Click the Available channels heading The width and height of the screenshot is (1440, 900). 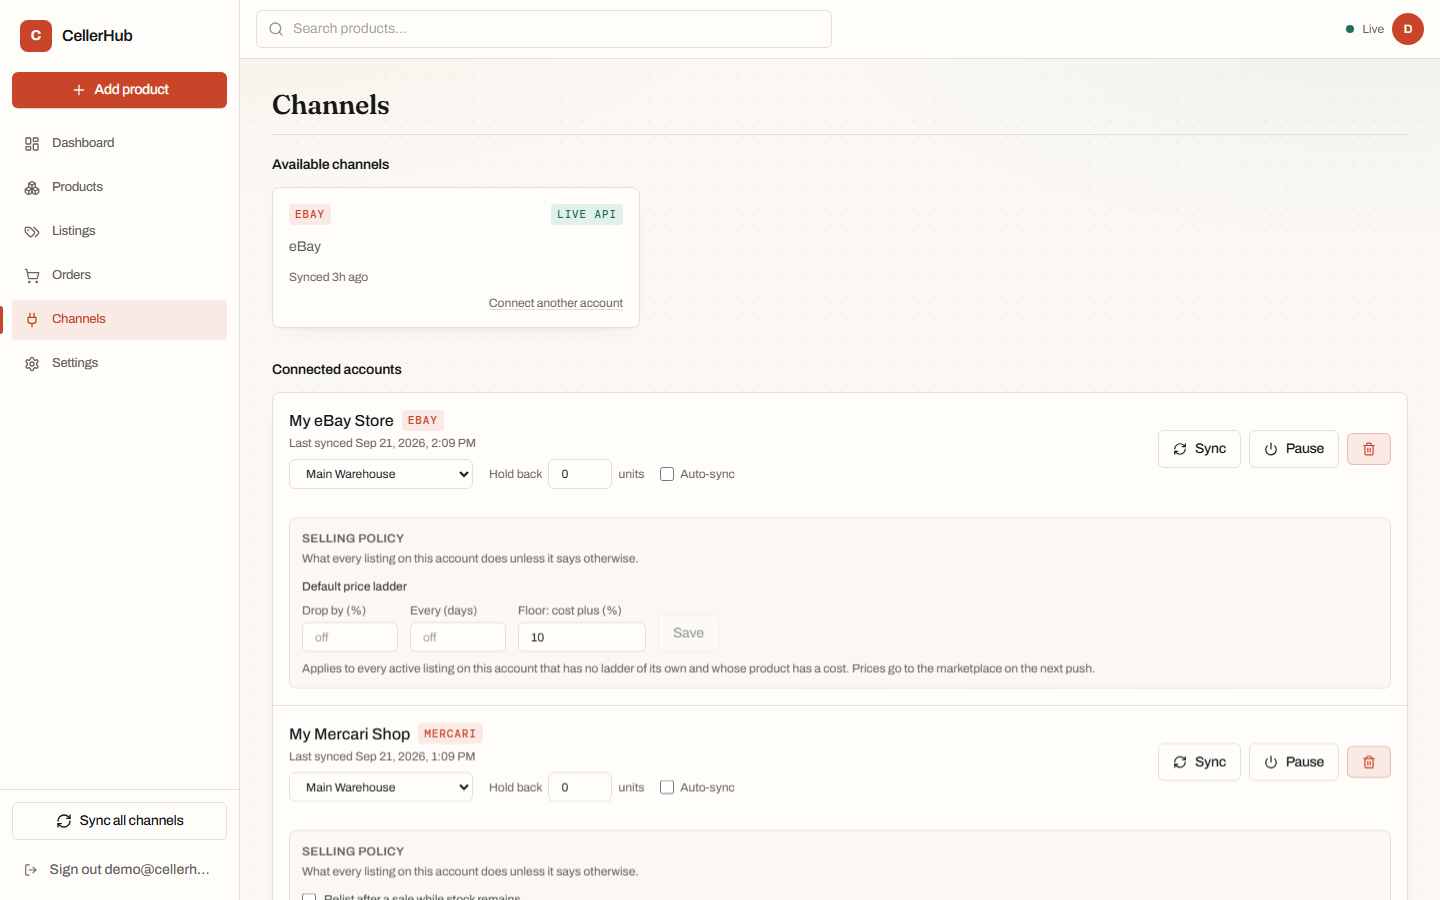click(331, 164)
